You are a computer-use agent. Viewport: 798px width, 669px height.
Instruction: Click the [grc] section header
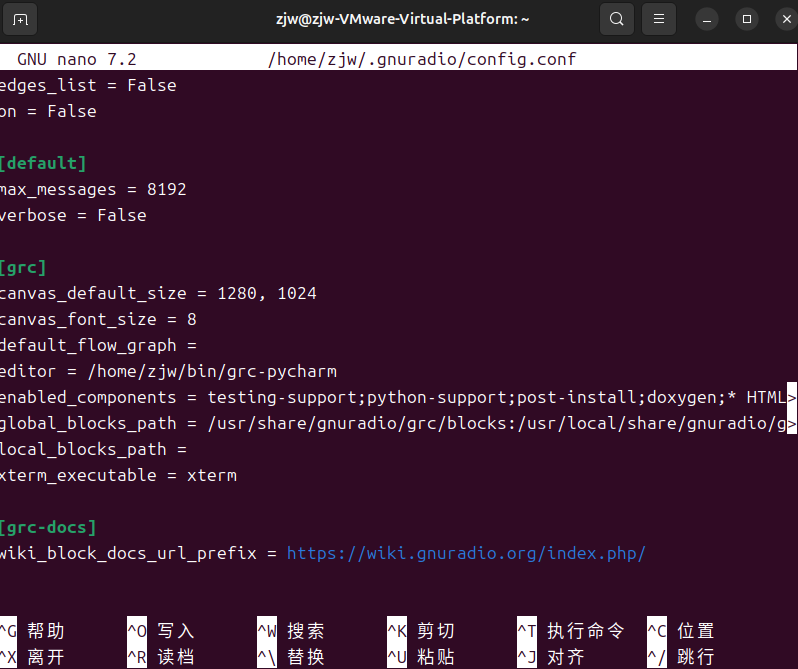pos(23,268)
